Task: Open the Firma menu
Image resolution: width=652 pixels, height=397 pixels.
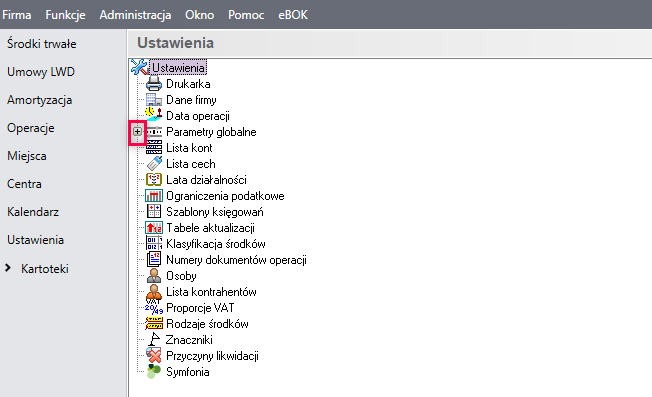Action: [17, 15]
